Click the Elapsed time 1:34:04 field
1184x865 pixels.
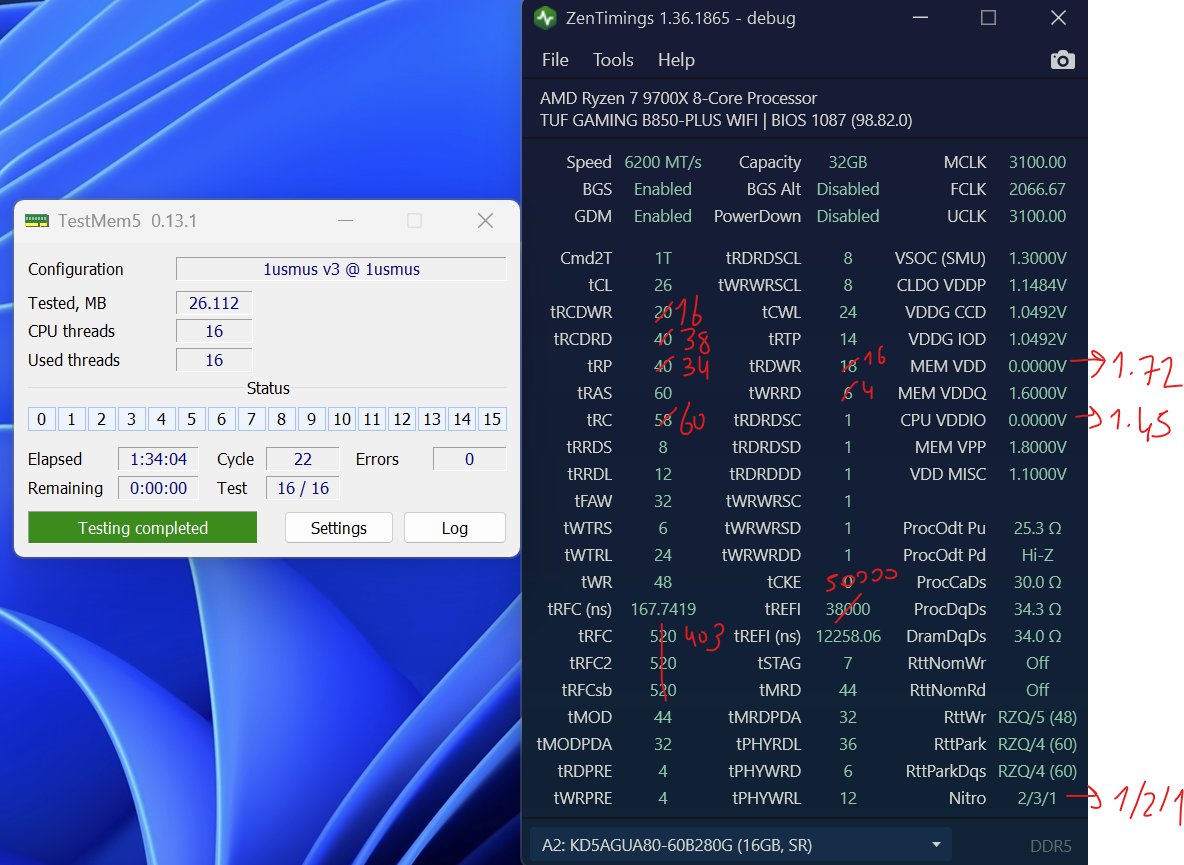click(158, 459)
